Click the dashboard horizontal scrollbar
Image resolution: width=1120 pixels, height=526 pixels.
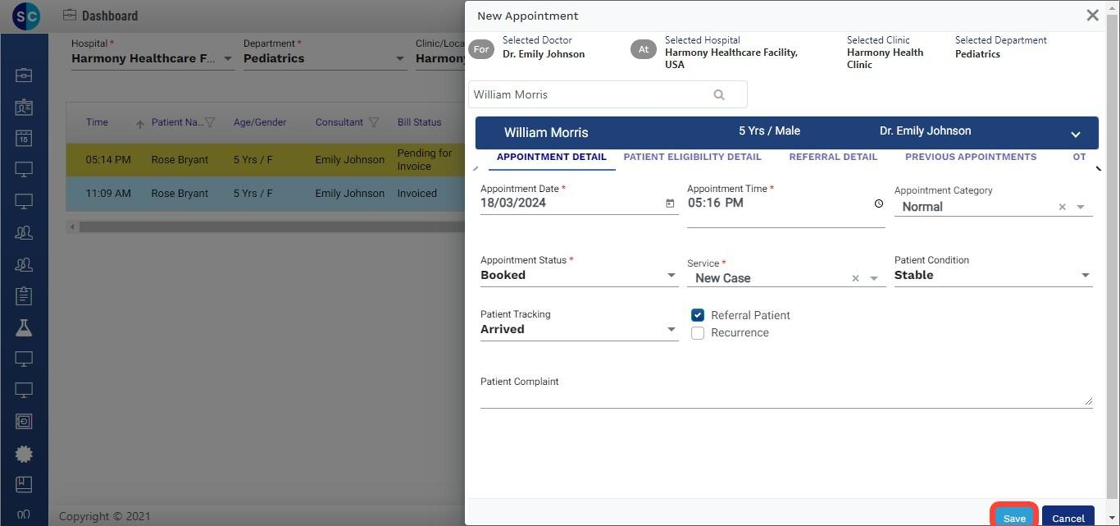(271, 227)
